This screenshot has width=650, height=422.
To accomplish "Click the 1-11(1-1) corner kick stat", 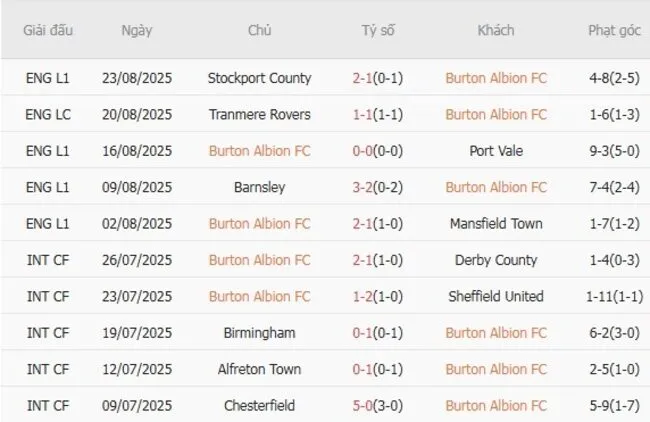I will click(614, 296).
